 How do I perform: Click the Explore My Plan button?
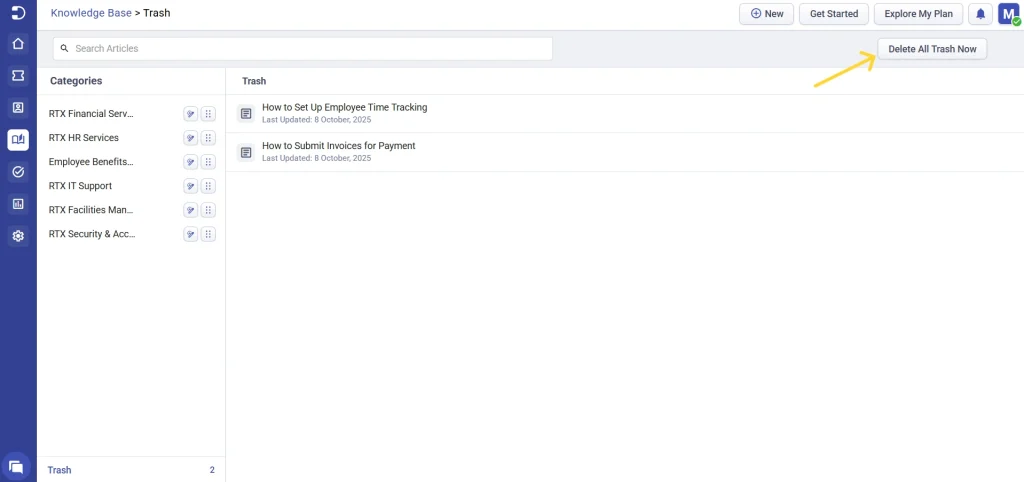pyautogui.click(x=918, y=14)
